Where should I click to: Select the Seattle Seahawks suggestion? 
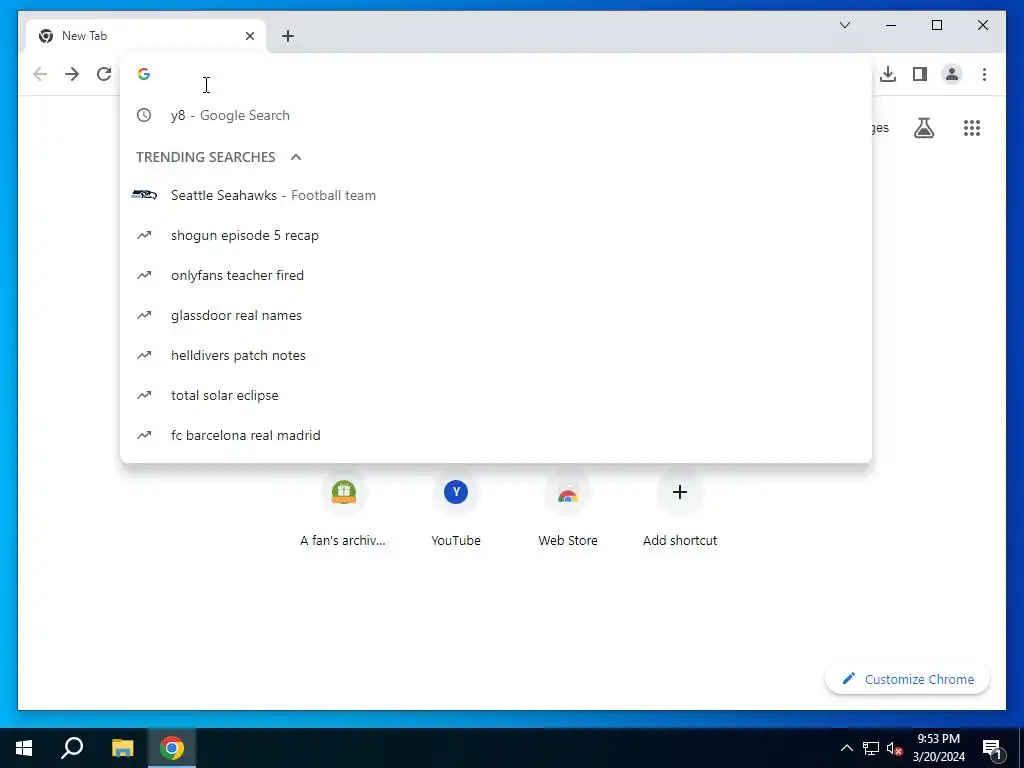click(x=496, y=195)
